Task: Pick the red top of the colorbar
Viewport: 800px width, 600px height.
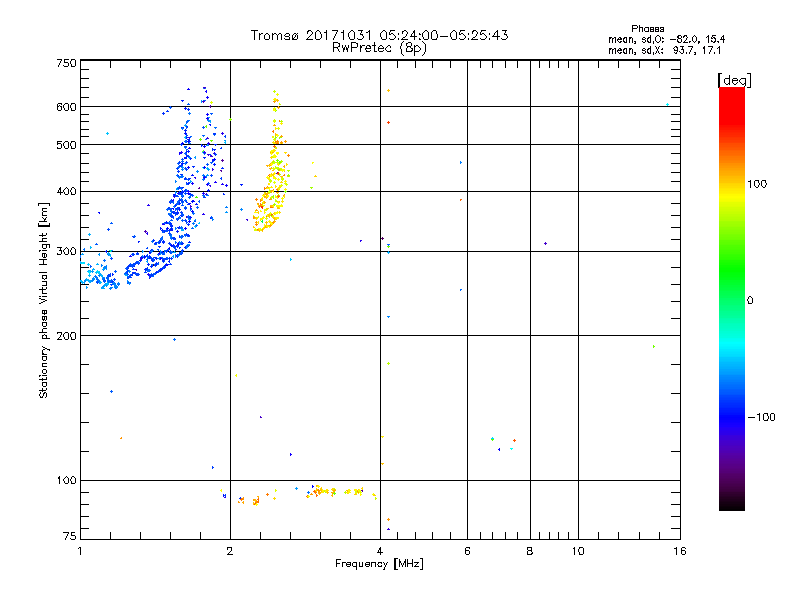Action: [731, 95]
